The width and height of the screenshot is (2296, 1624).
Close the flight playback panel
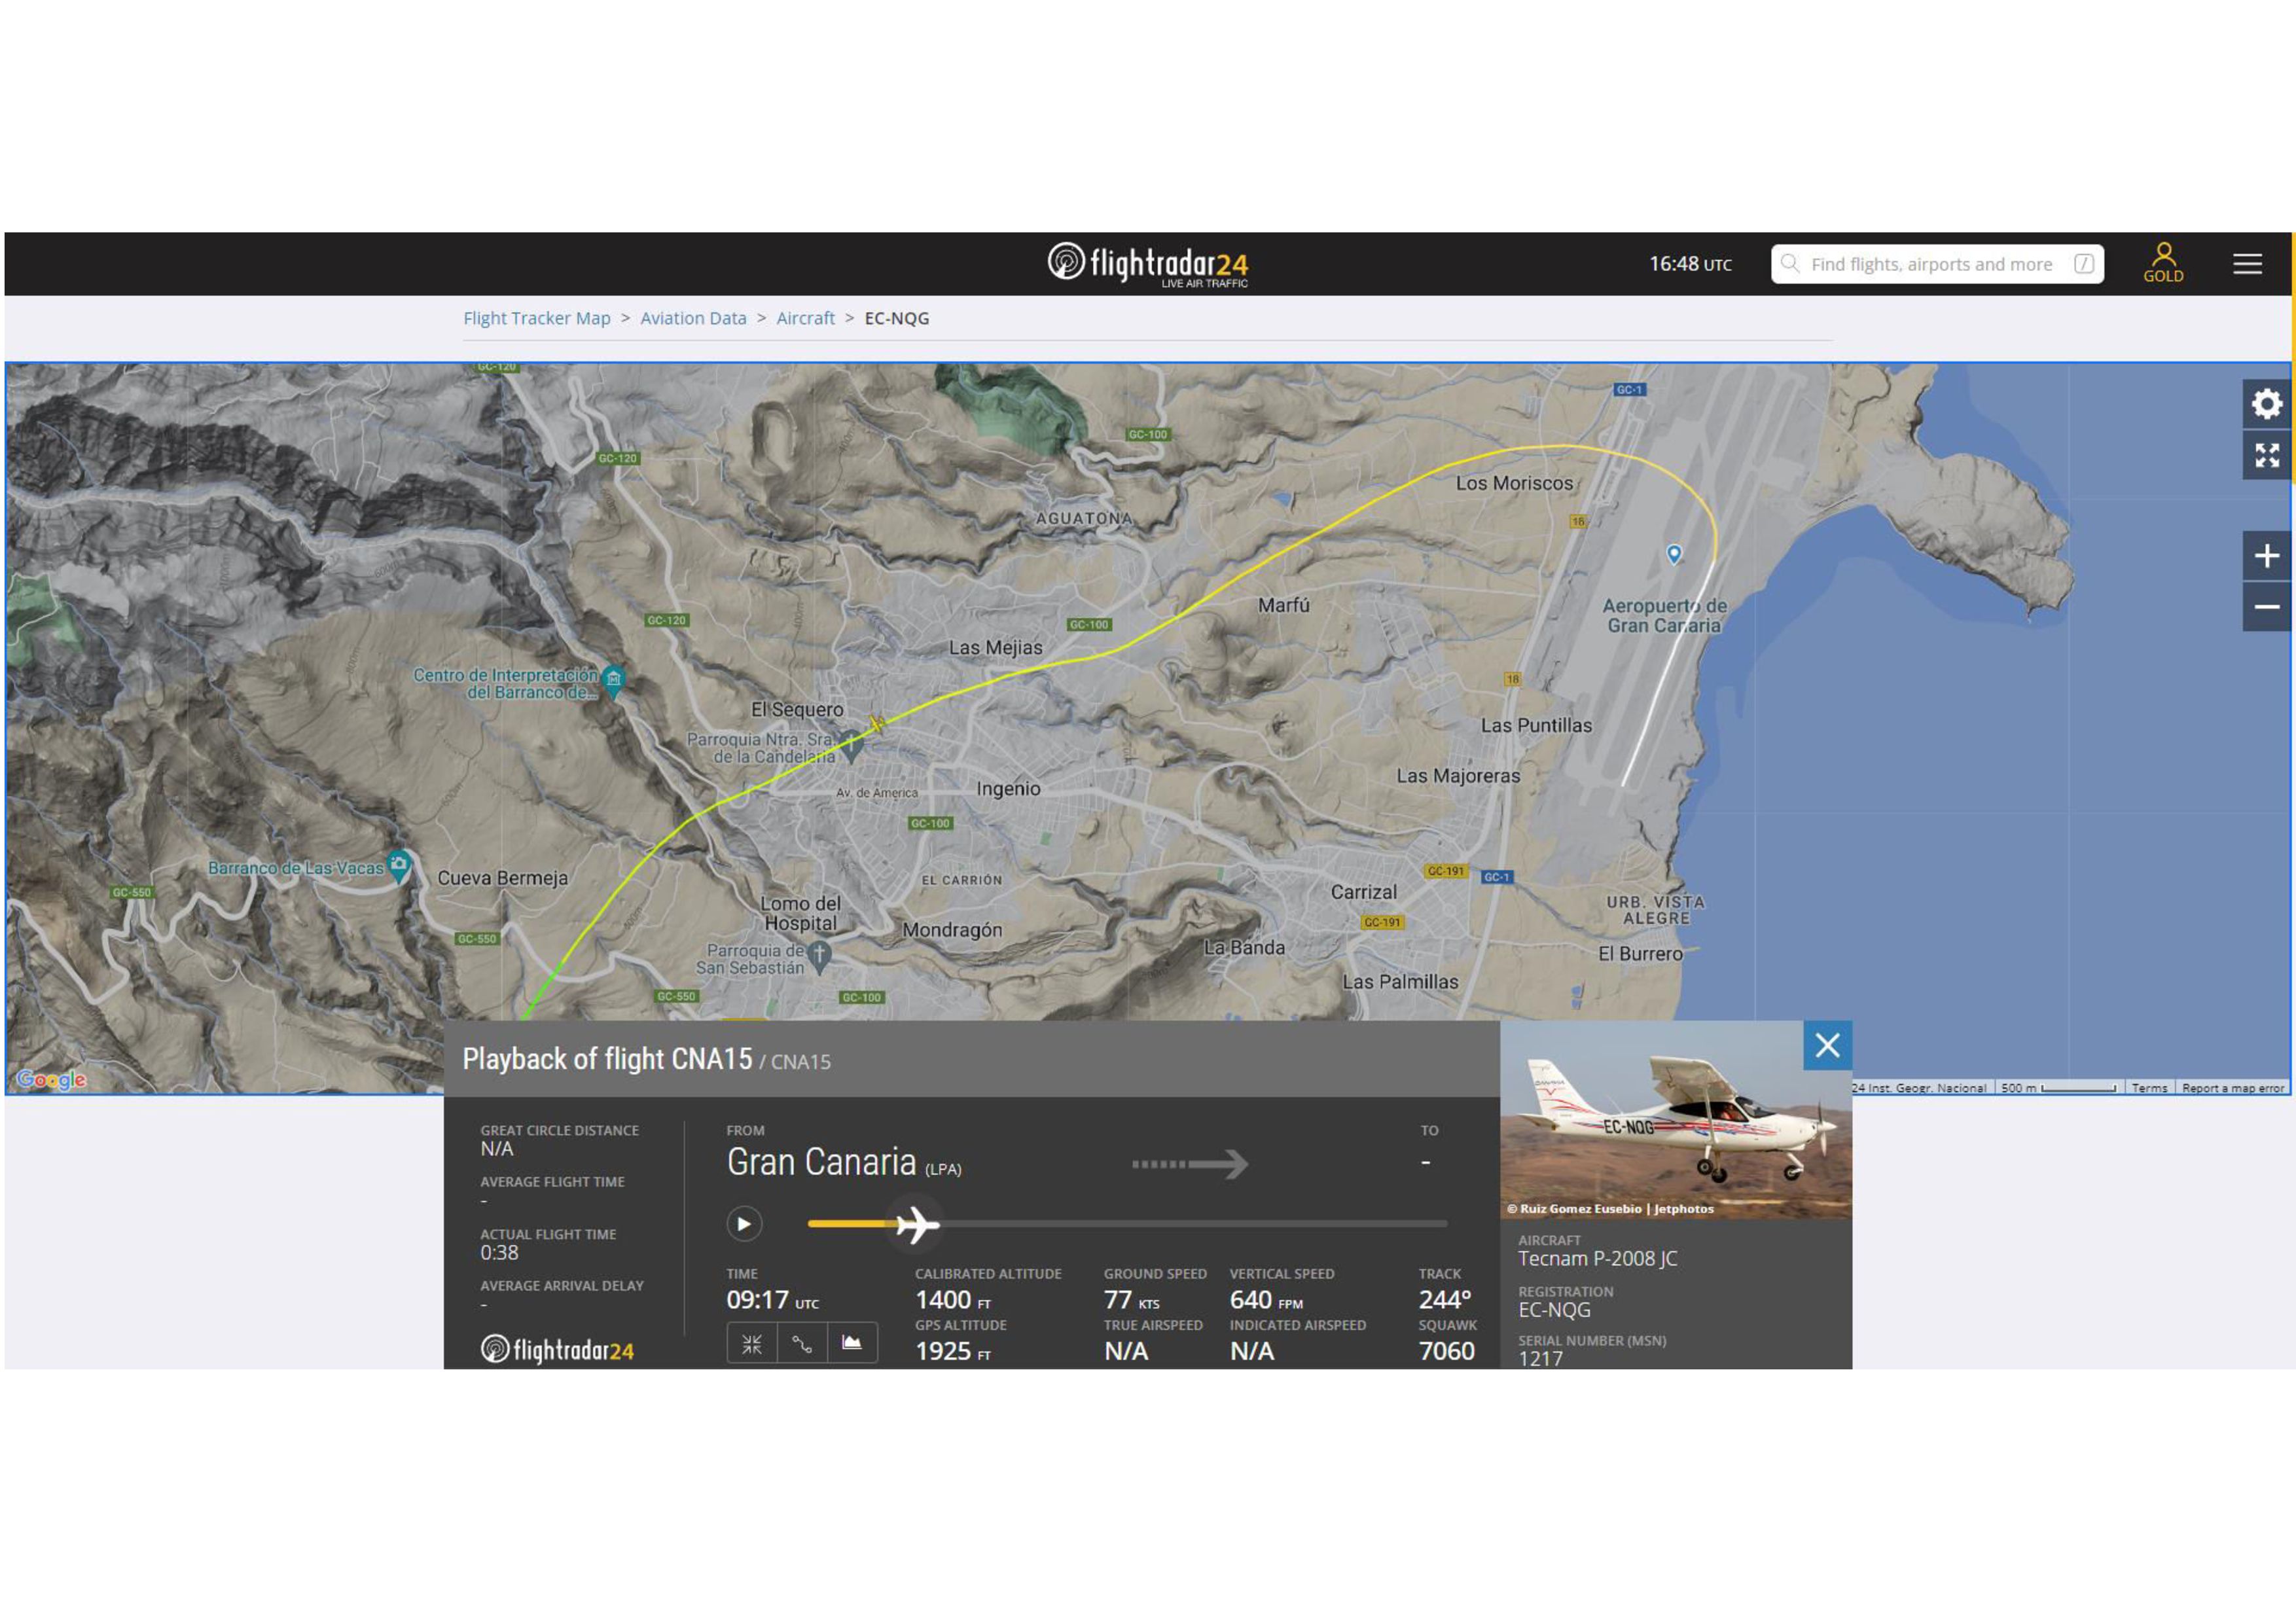[x=1827, y=1045]
